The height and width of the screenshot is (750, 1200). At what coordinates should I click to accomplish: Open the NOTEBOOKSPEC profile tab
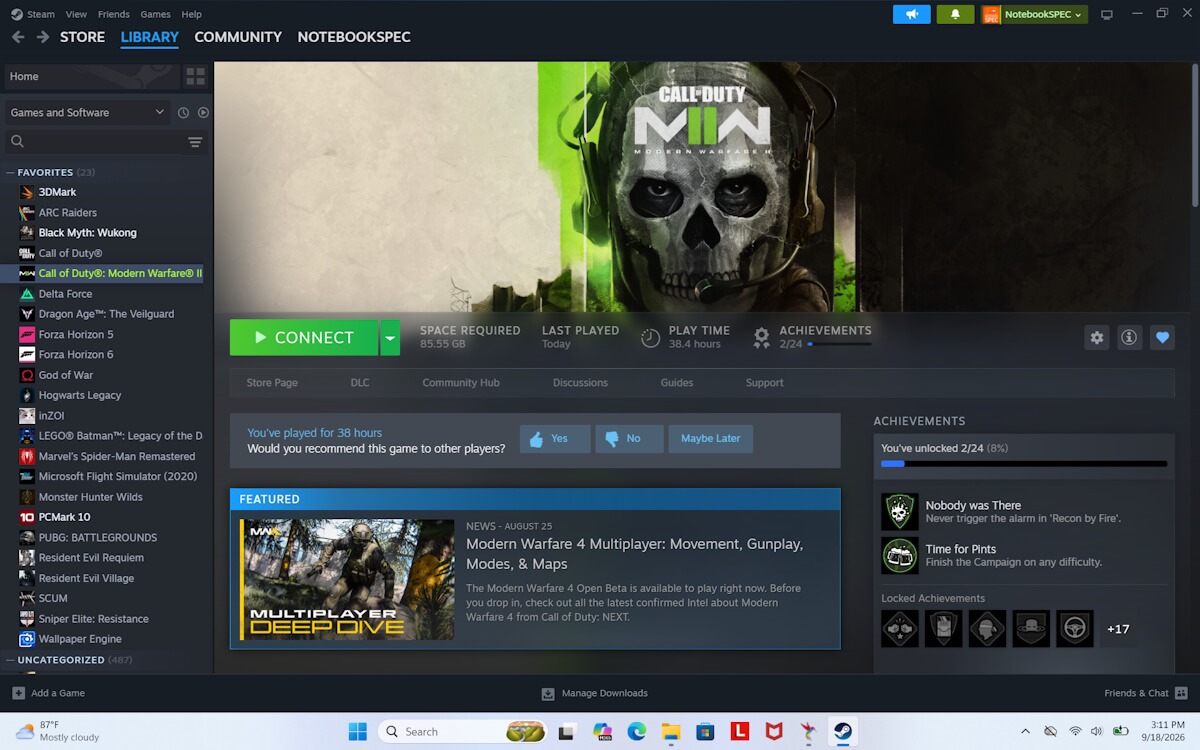tap(354, 37)
